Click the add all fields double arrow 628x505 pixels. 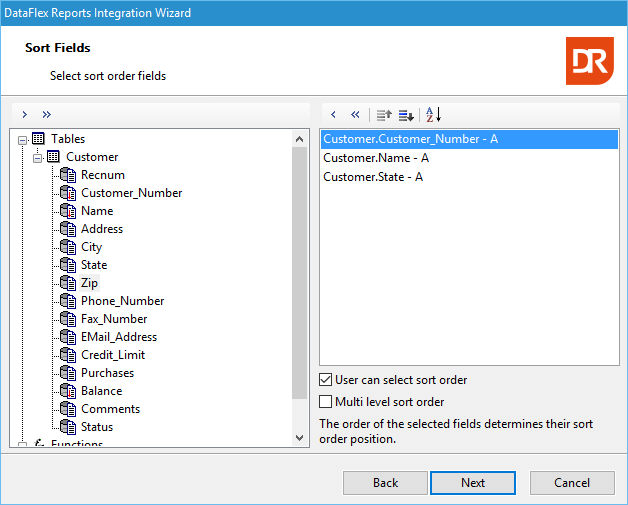46,115
